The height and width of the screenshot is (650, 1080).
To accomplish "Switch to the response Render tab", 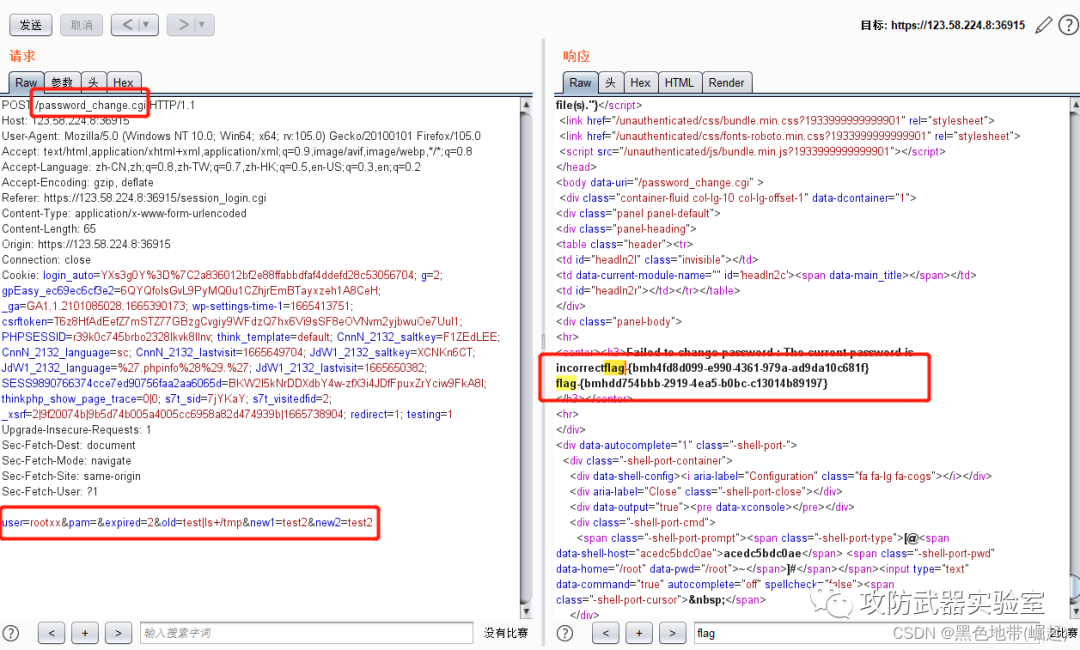I will [x=727, y=83].
